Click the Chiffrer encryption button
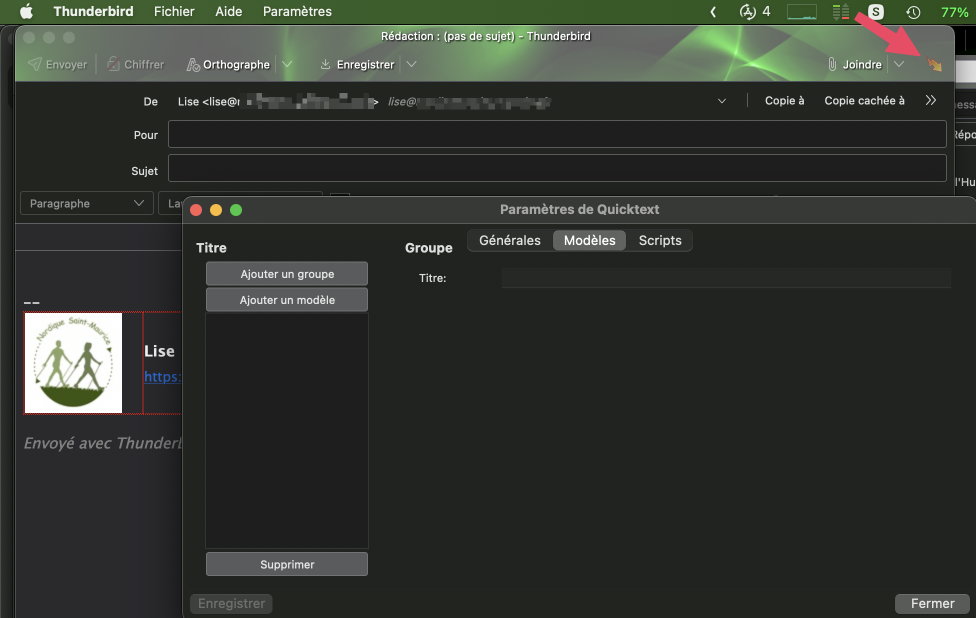 135,65
